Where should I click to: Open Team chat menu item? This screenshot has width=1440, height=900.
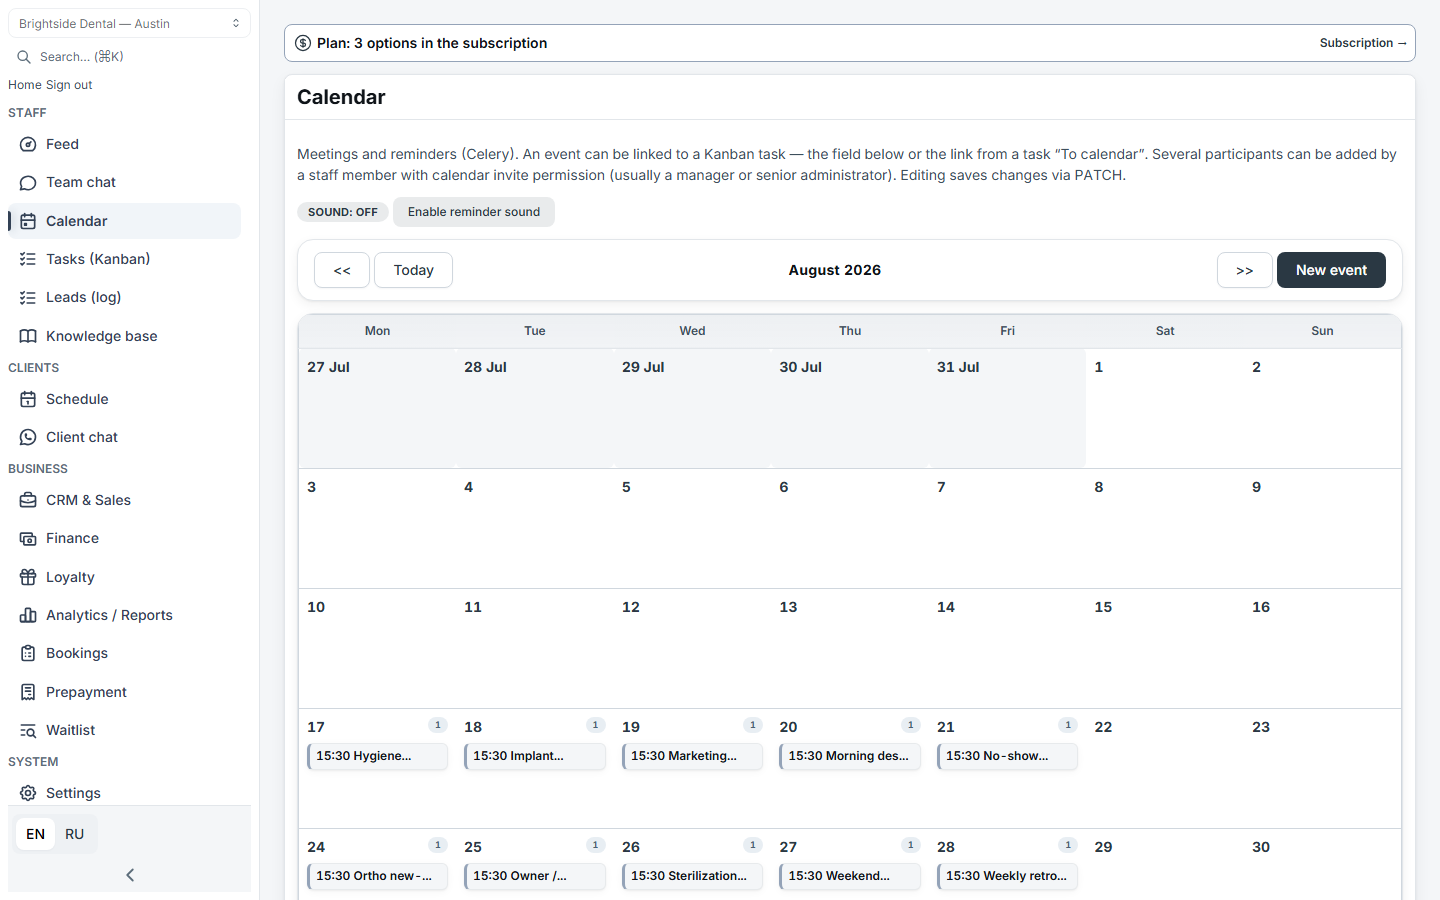(x=124, y=182)
